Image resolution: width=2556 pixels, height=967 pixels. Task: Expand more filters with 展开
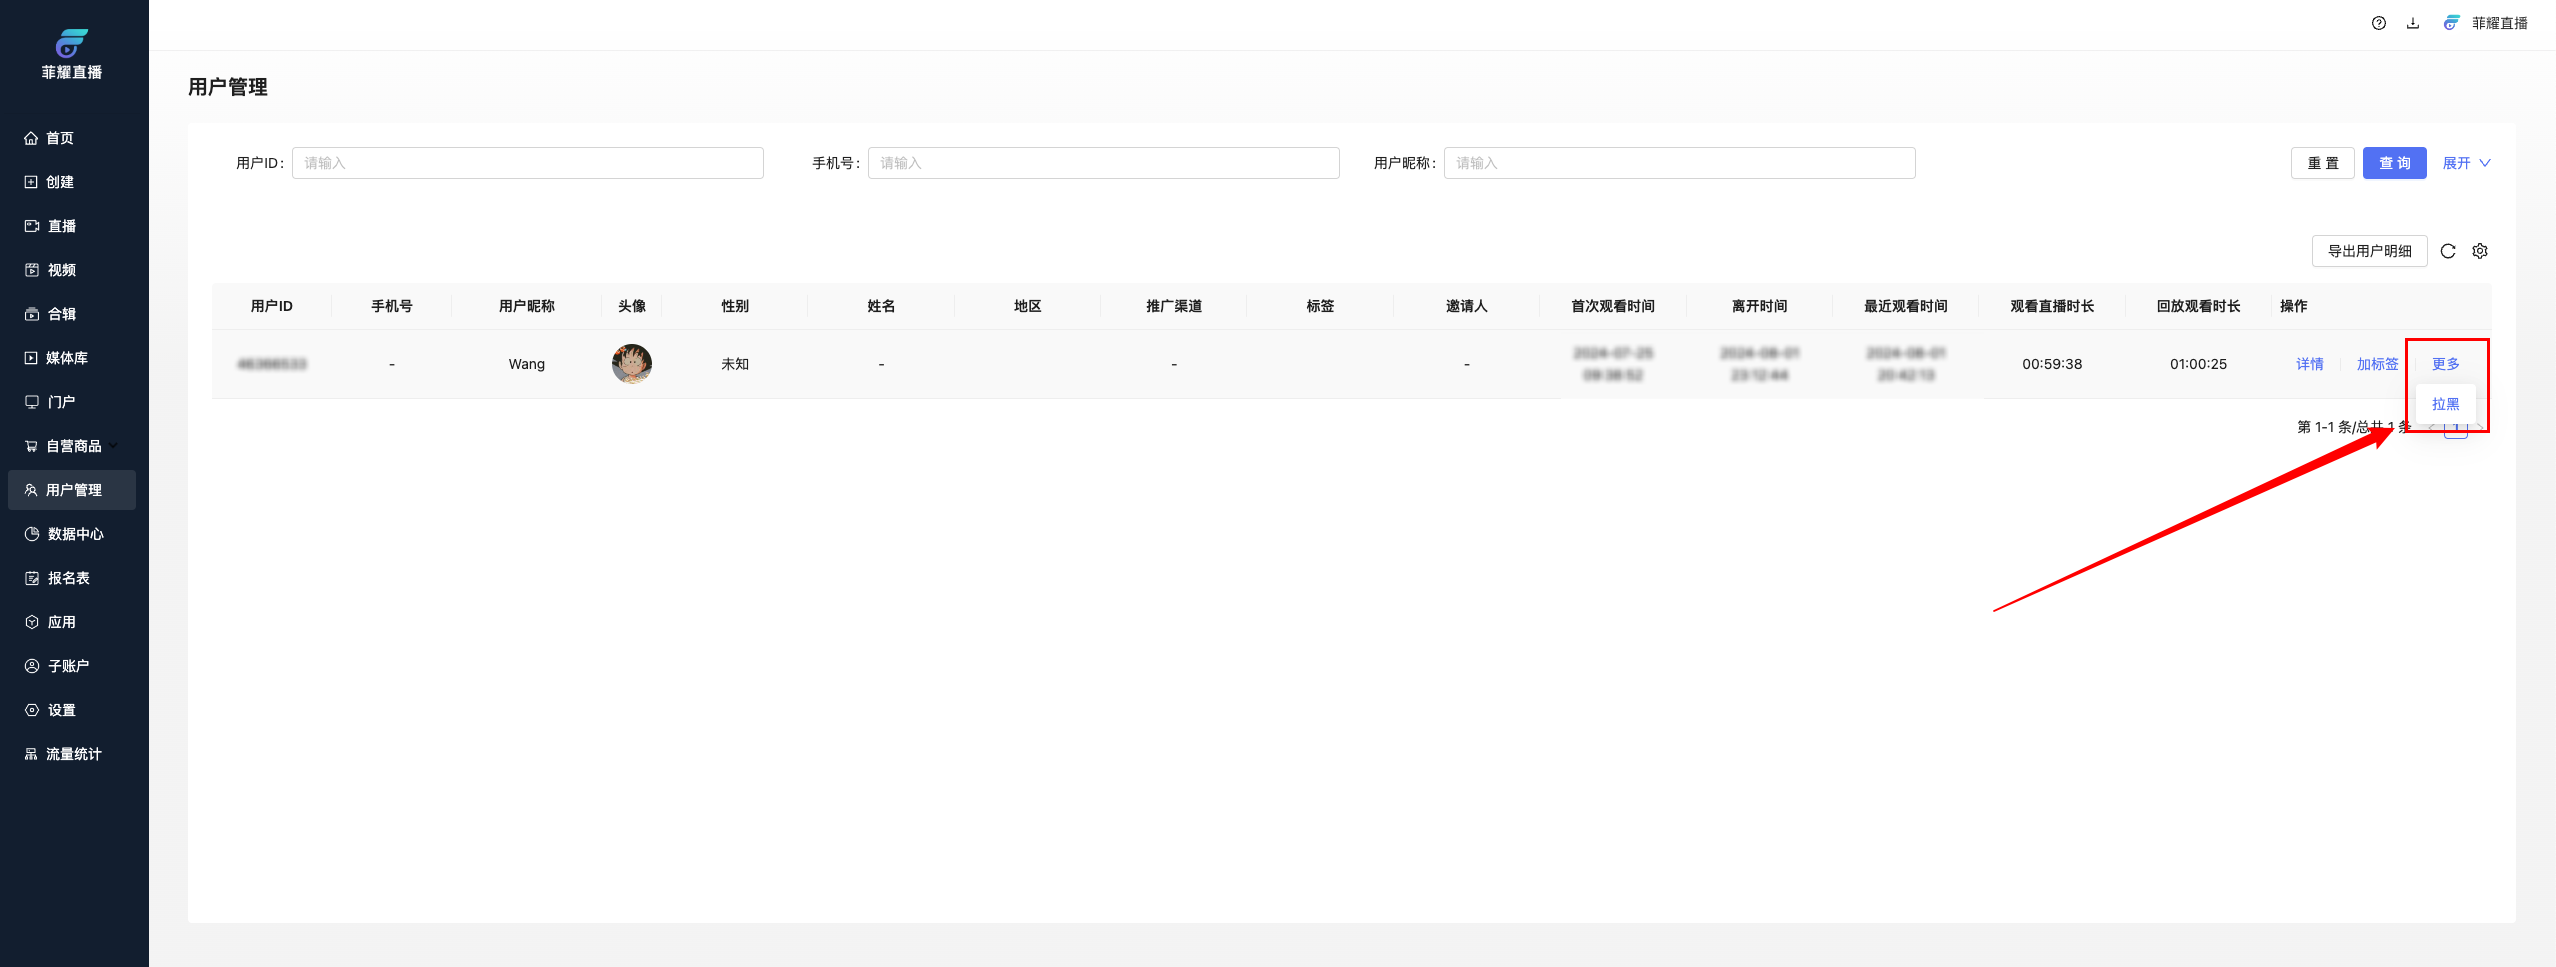point(2465,163)
